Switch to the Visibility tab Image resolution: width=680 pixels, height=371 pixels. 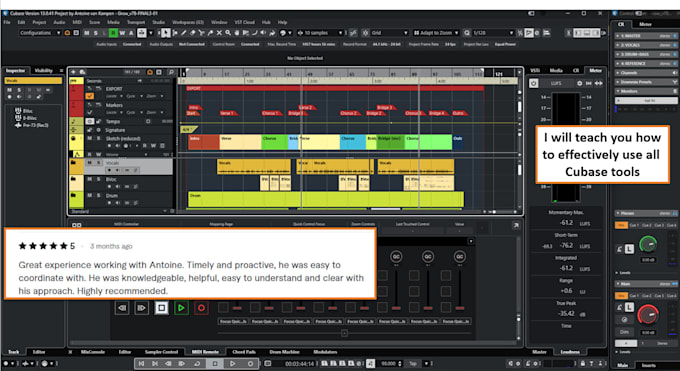coord(43,70)
